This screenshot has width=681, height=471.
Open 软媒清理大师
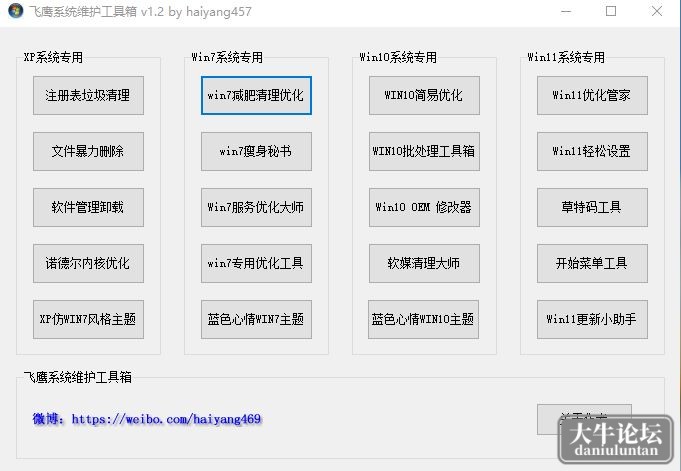(x=424, y=264)
